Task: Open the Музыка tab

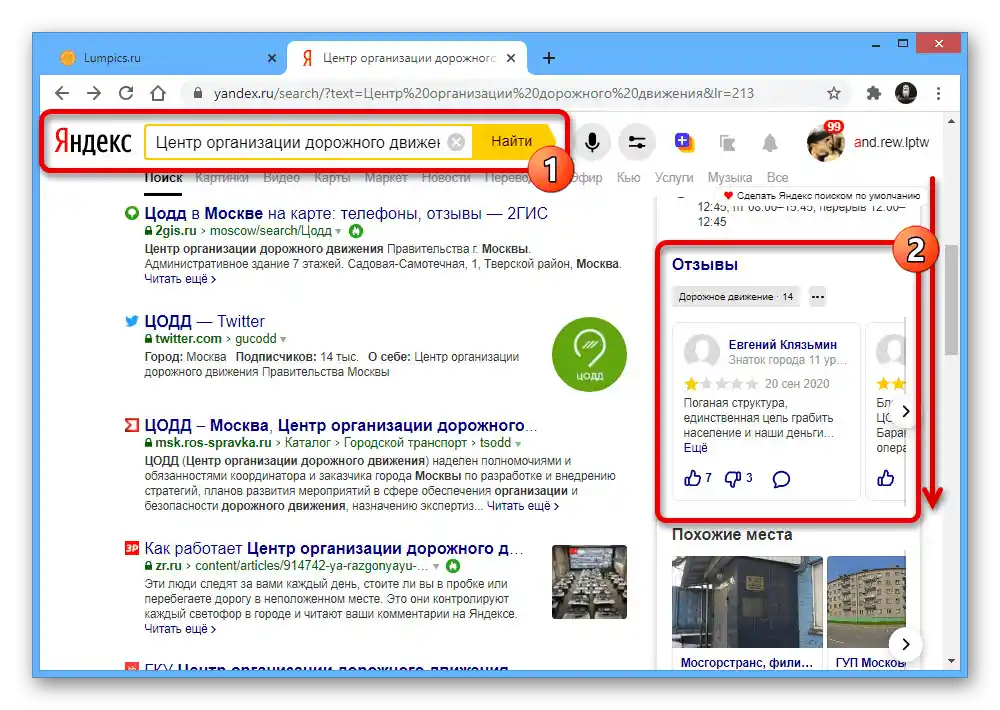Action: [730, 178]
